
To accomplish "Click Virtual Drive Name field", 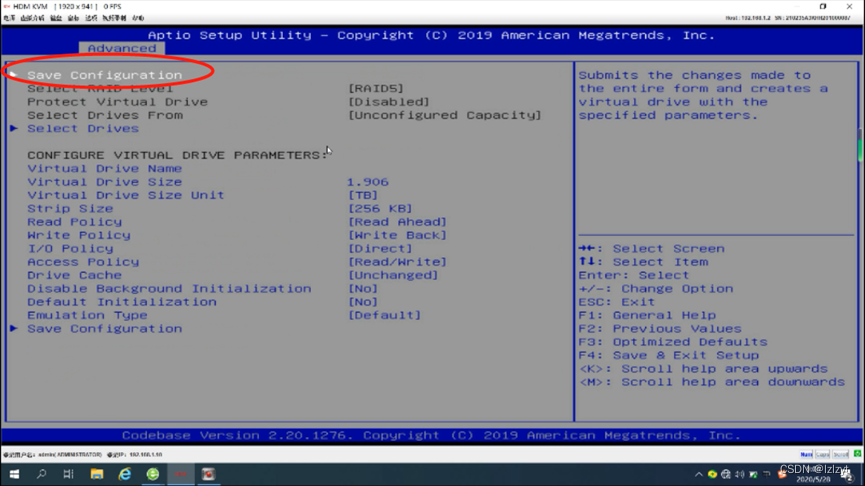I will [x=105, y=168].
